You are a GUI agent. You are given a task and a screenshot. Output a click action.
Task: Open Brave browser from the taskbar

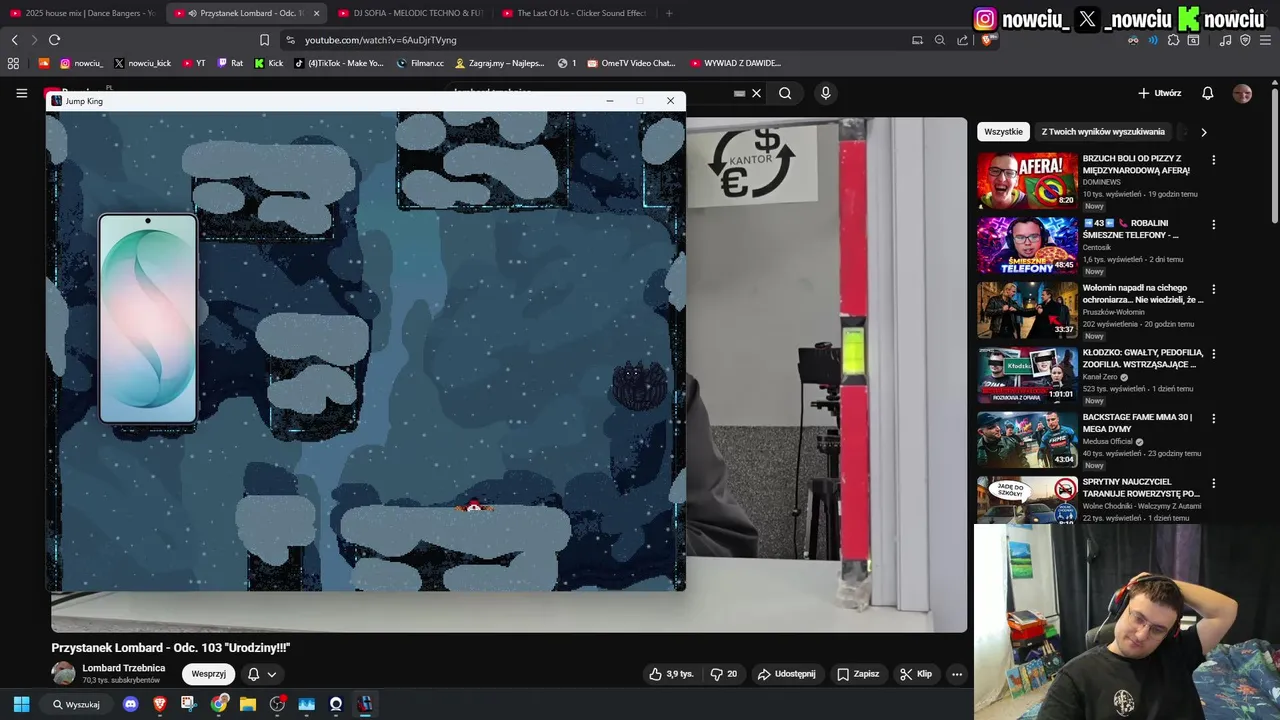160,704
